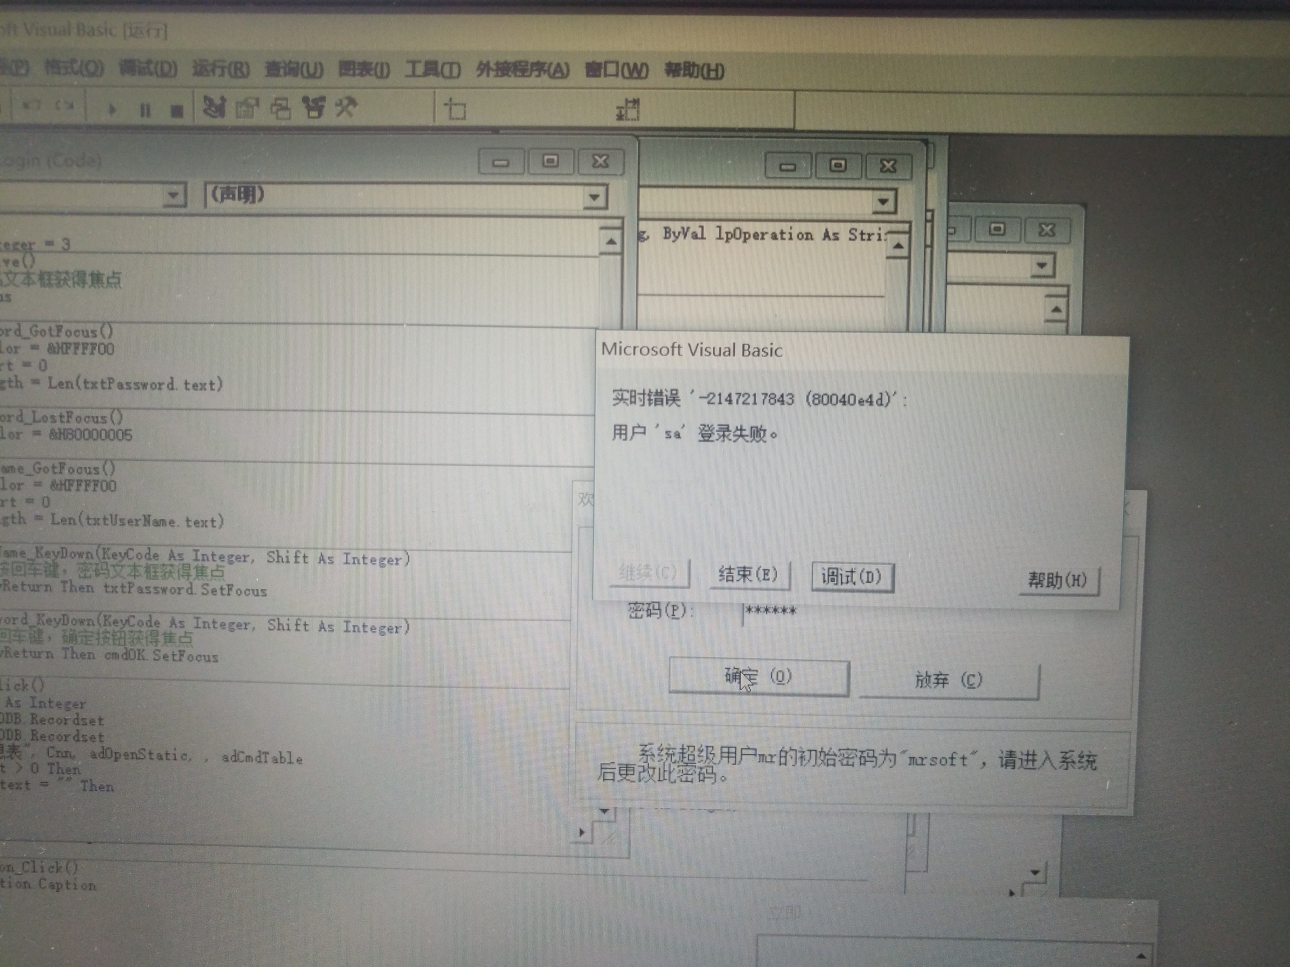Click the End (stop) toolbar icon
This screenshot has width=1290, height=967.
(176, 110)
